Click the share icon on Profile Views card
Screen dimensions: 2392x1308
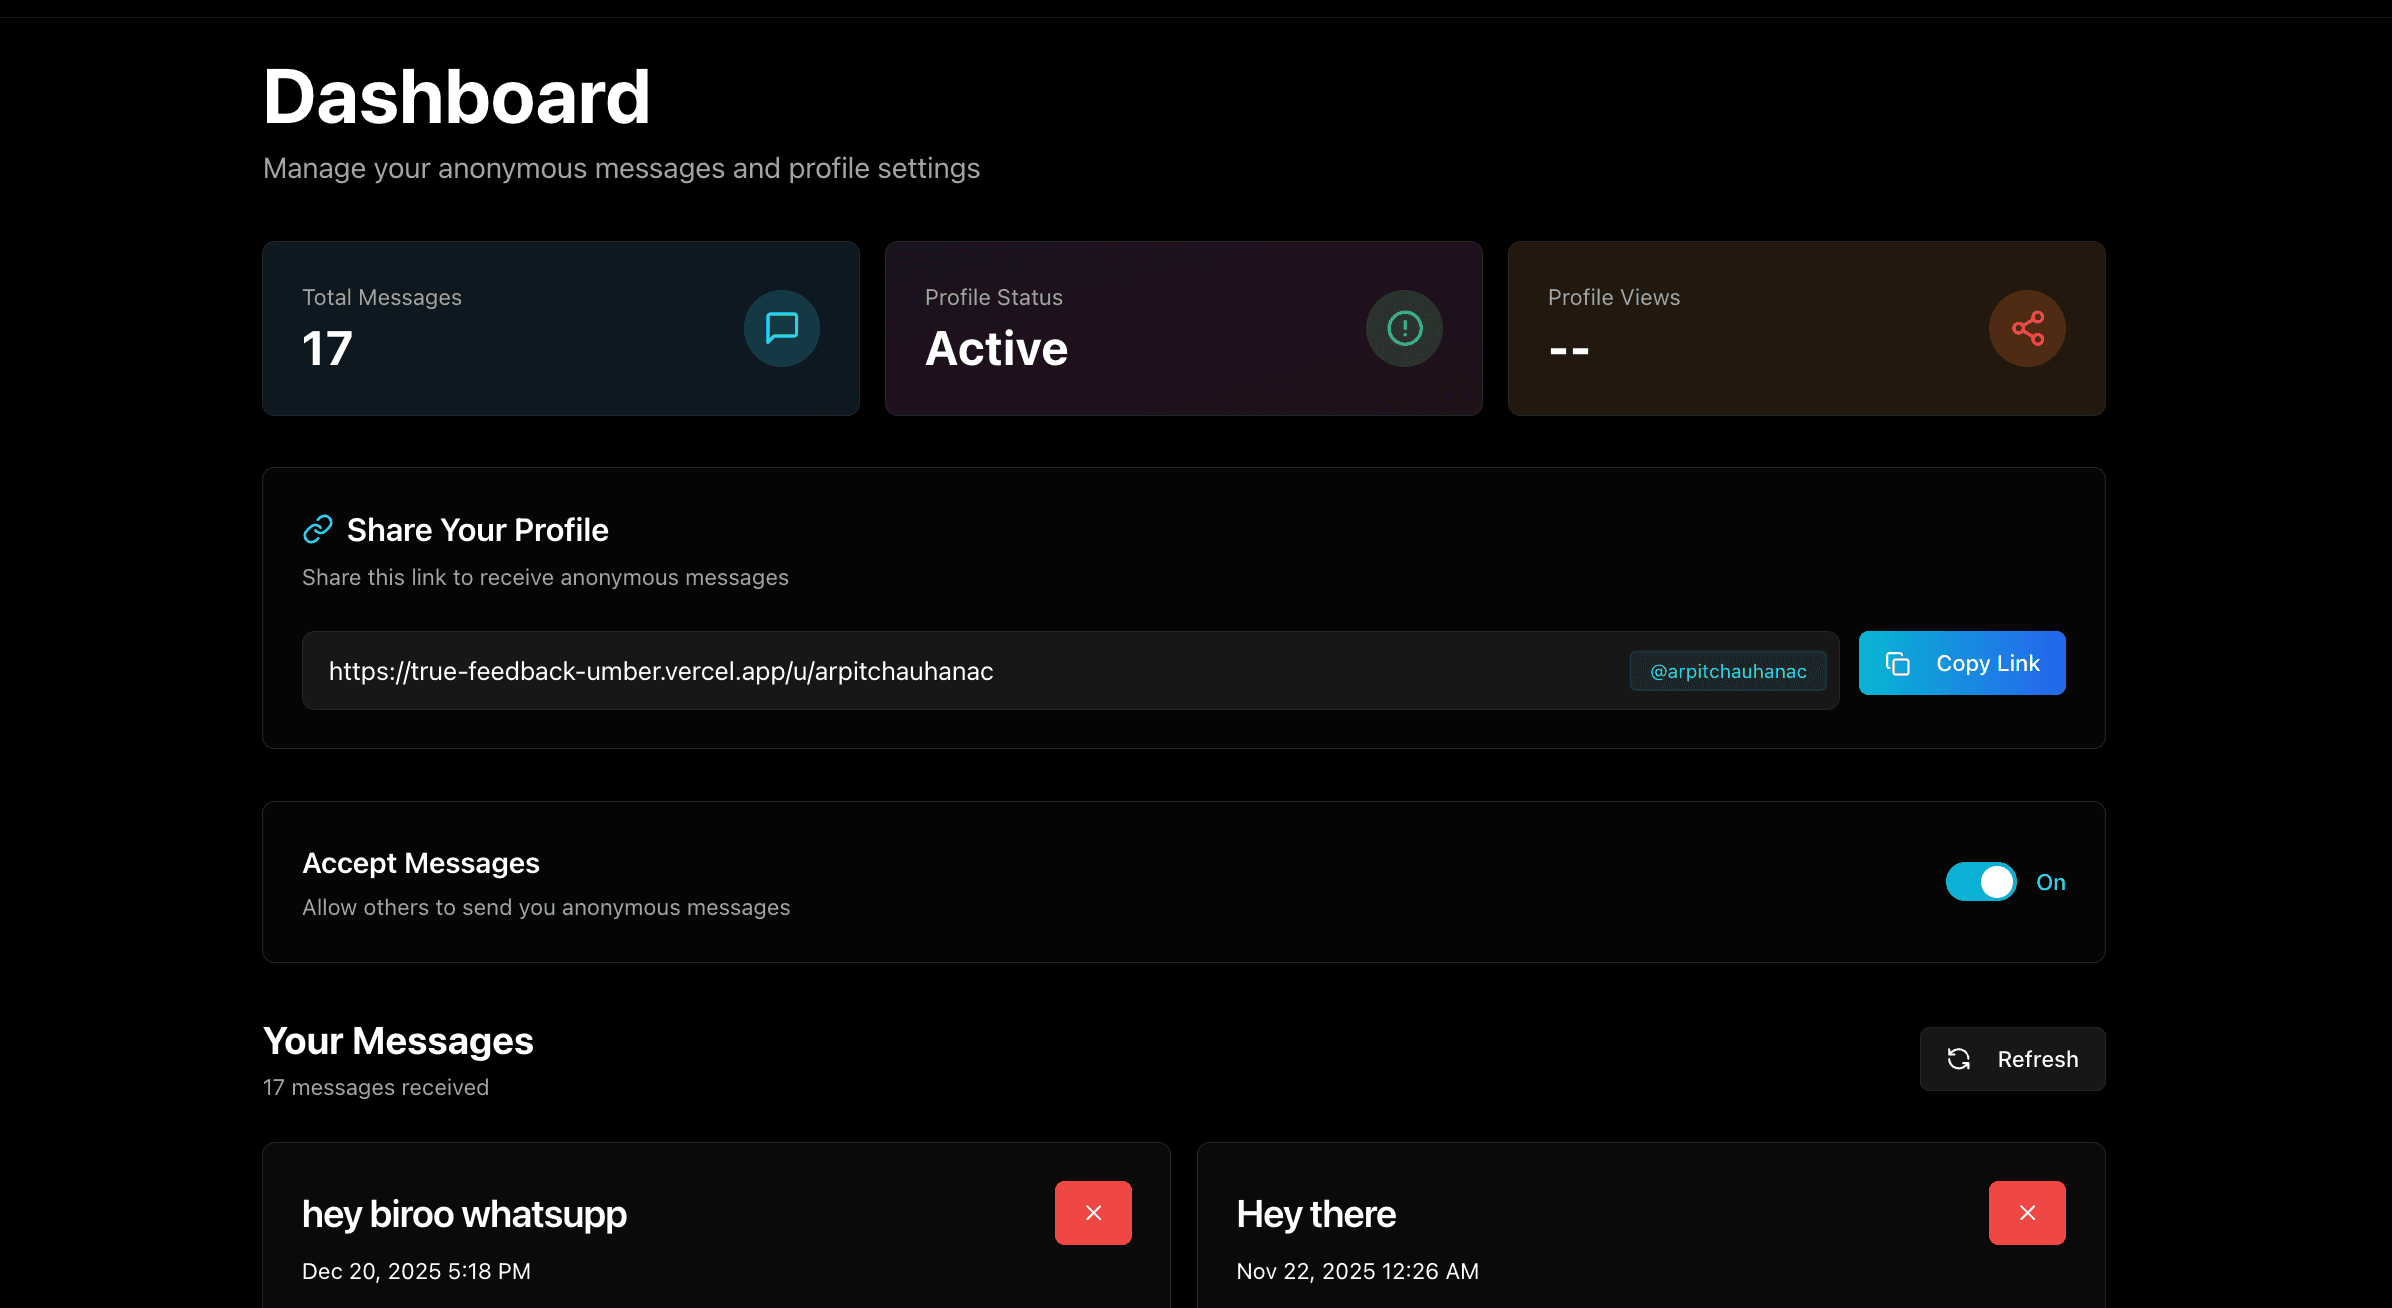[x=2027, y=328]
